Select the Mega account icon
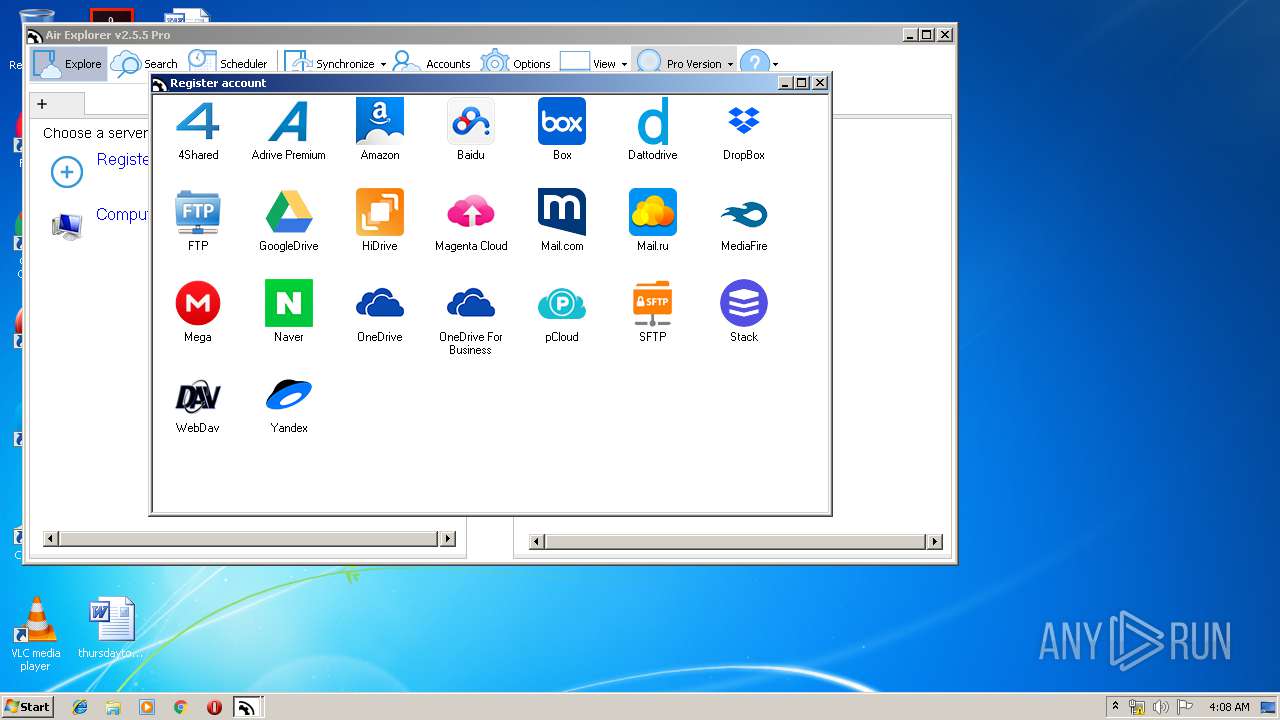Image resolution: width=1280 pixels, height=720 pixels. [198, 303]
